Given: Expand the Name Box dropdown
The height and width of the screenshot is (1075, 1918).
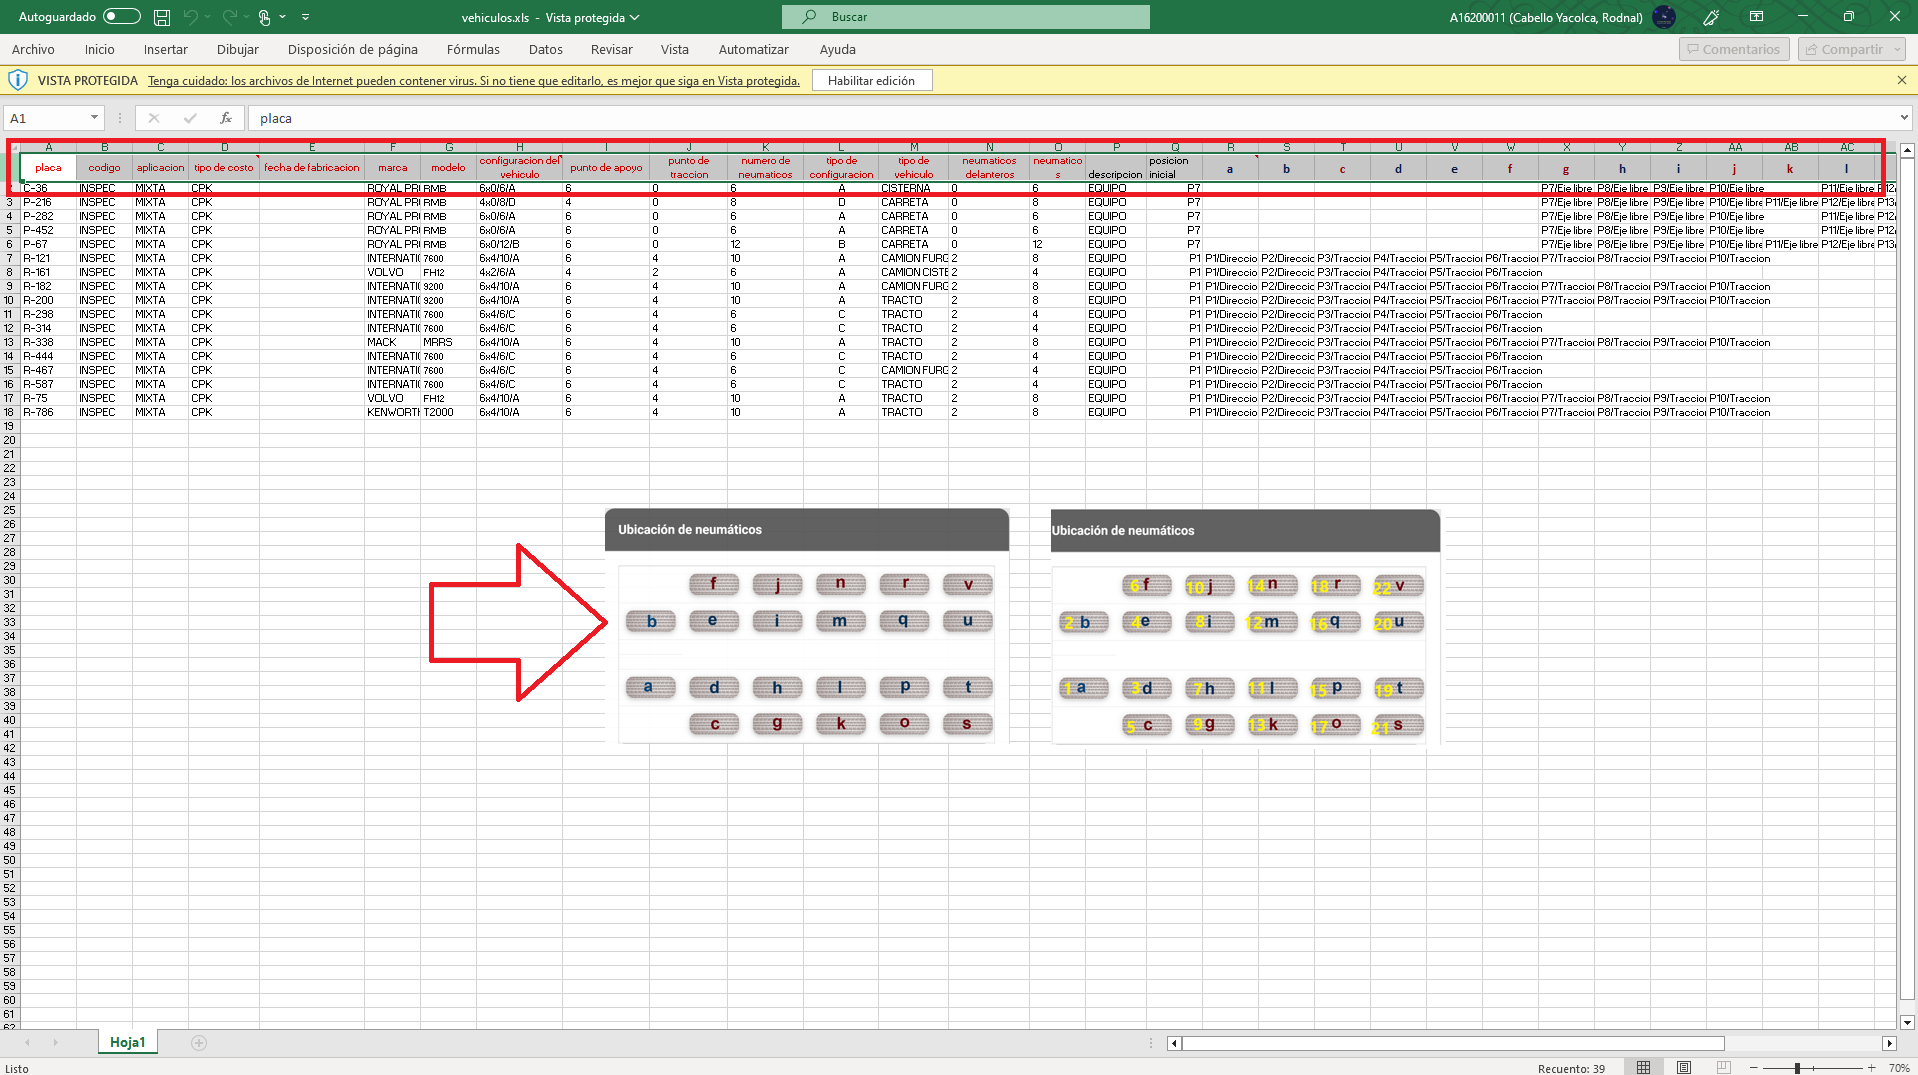Looking at the screenshot, I should click(94, 118).
